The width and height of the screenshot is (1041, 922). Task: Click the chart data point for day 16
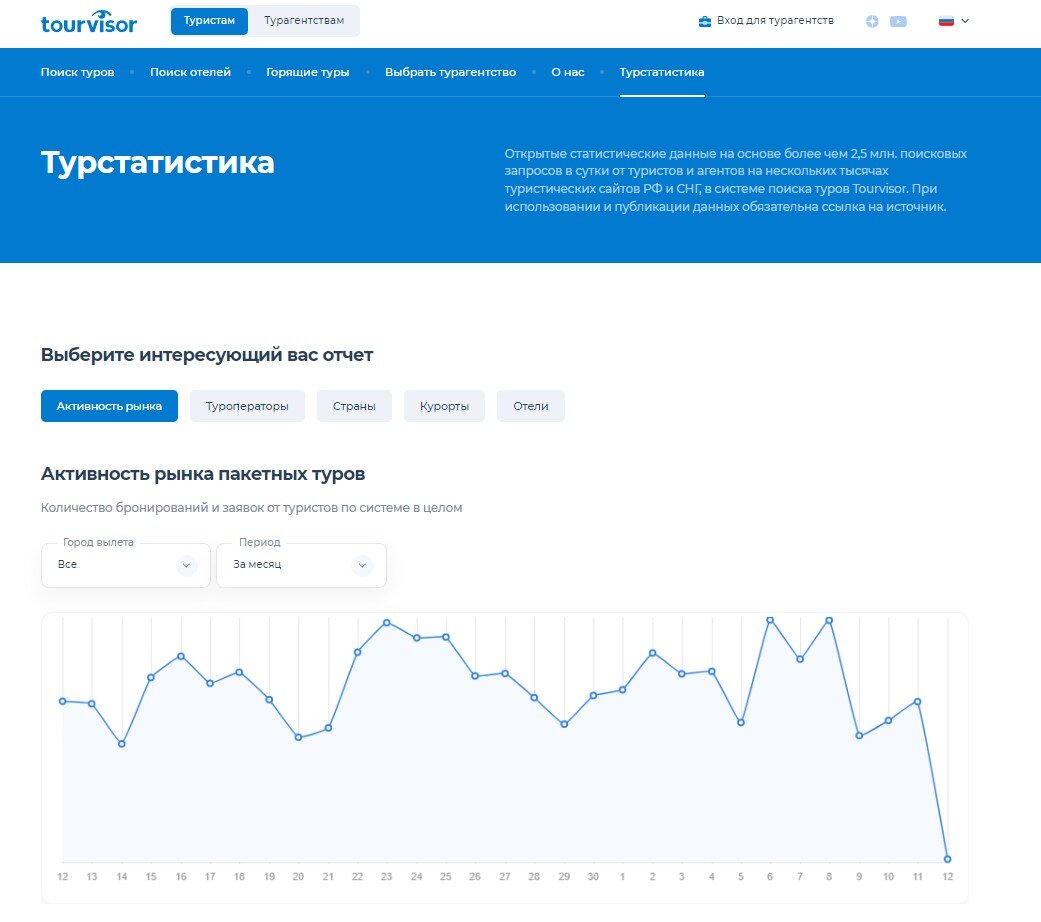coord(181,656)
